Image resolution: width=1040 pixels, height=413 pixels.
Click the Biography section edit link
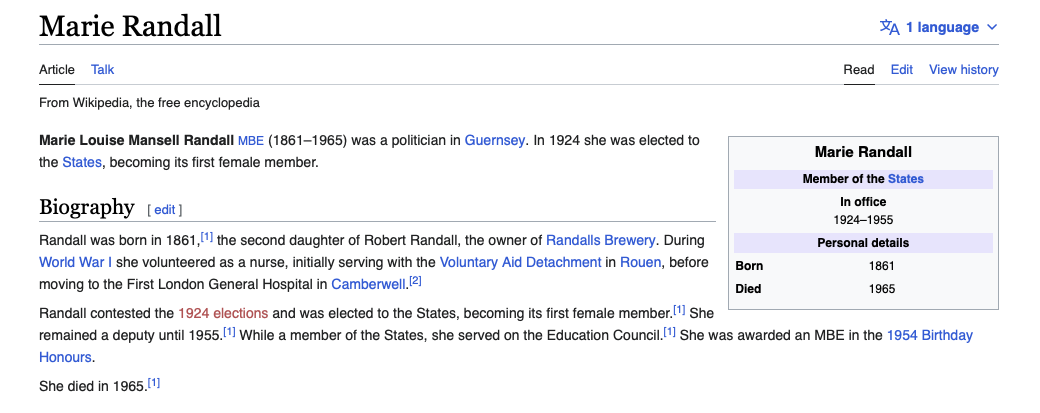164,210
